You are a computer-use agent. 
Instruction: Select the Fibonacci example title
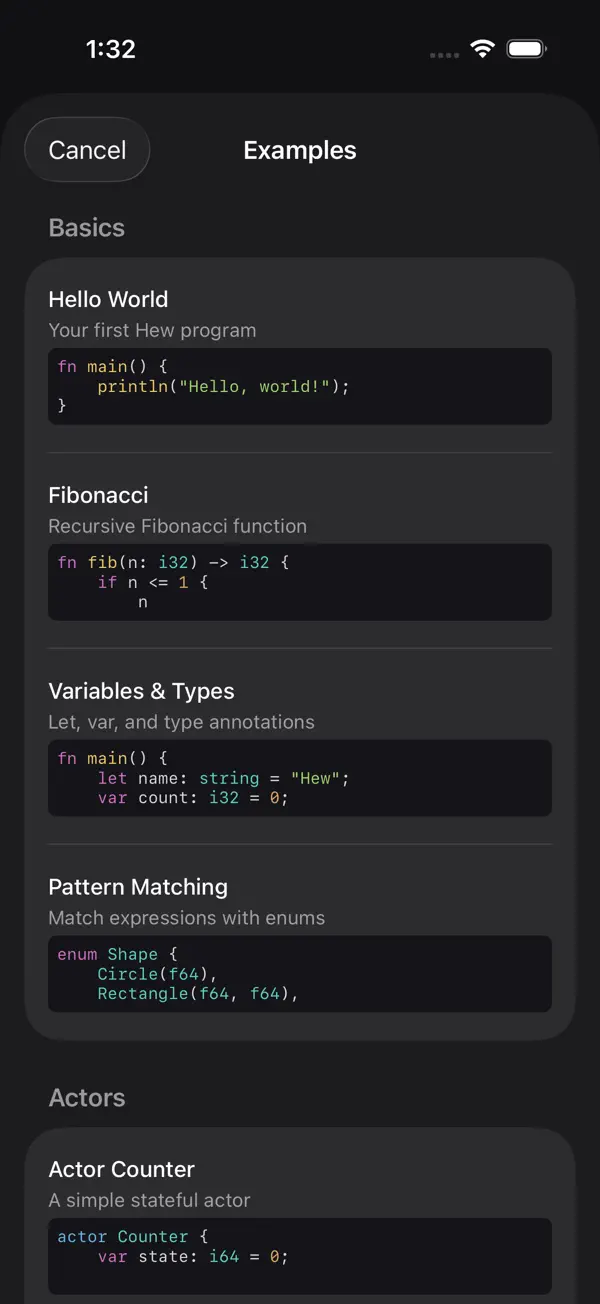[98, 495]
